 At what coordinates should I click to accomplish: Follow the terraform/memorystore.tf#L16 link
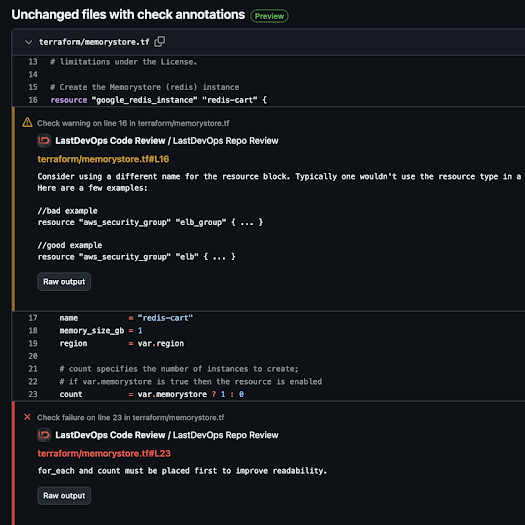tap(103, 159)
